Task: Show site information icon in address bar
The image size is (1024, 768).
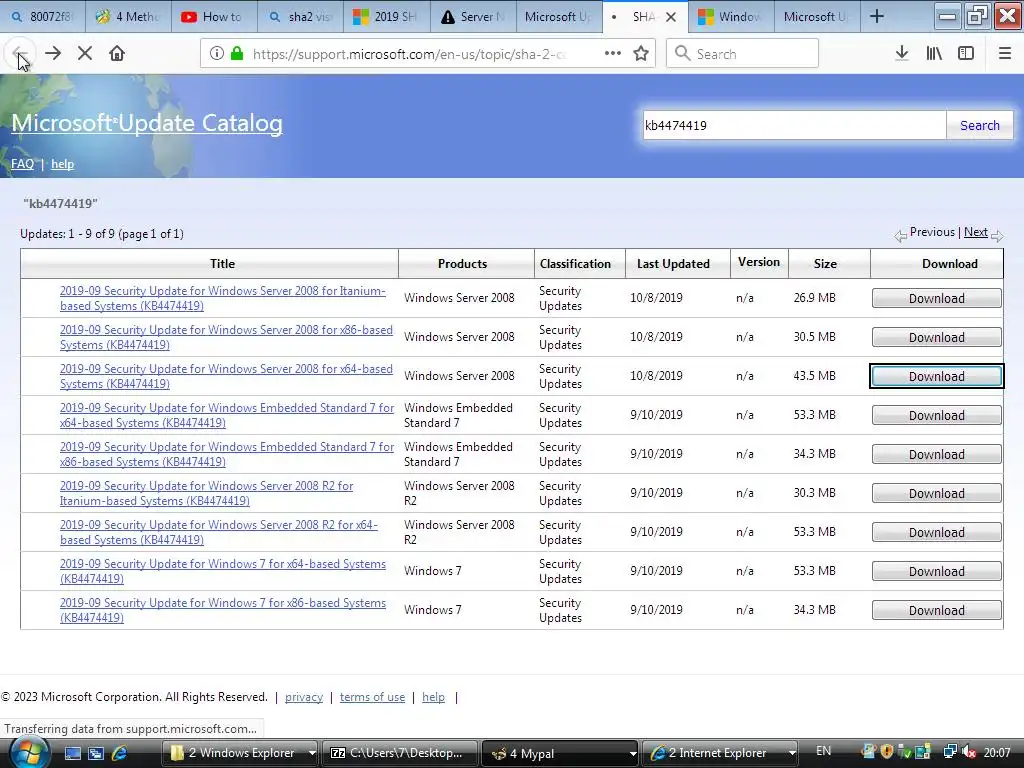Action: tap(216, 54)
